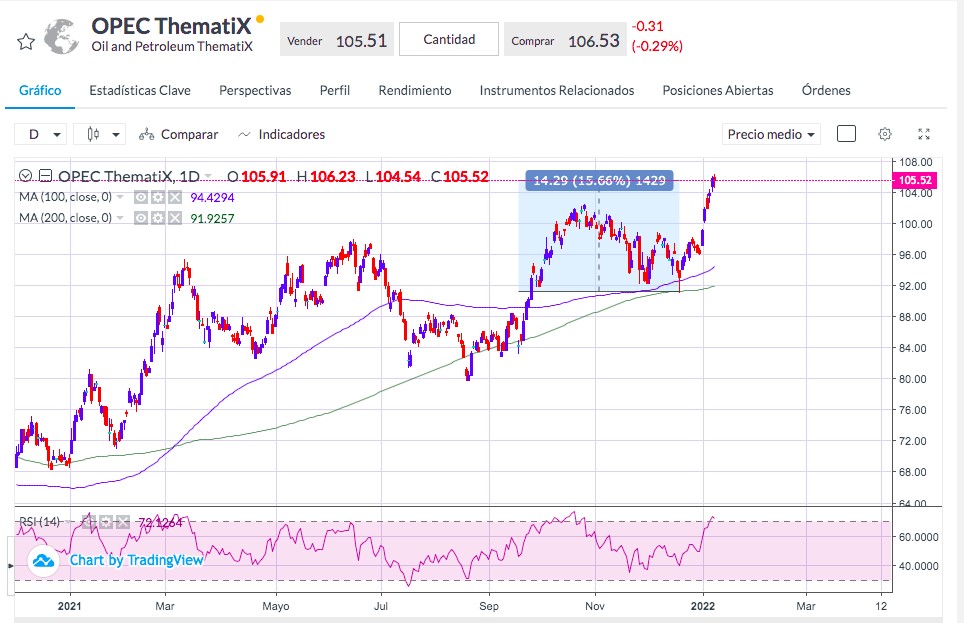The width and height of the screenshot is (964, 623).
Task: Open the Perspectivas tab
Action: pyautogui.click(x=255, y=90)
